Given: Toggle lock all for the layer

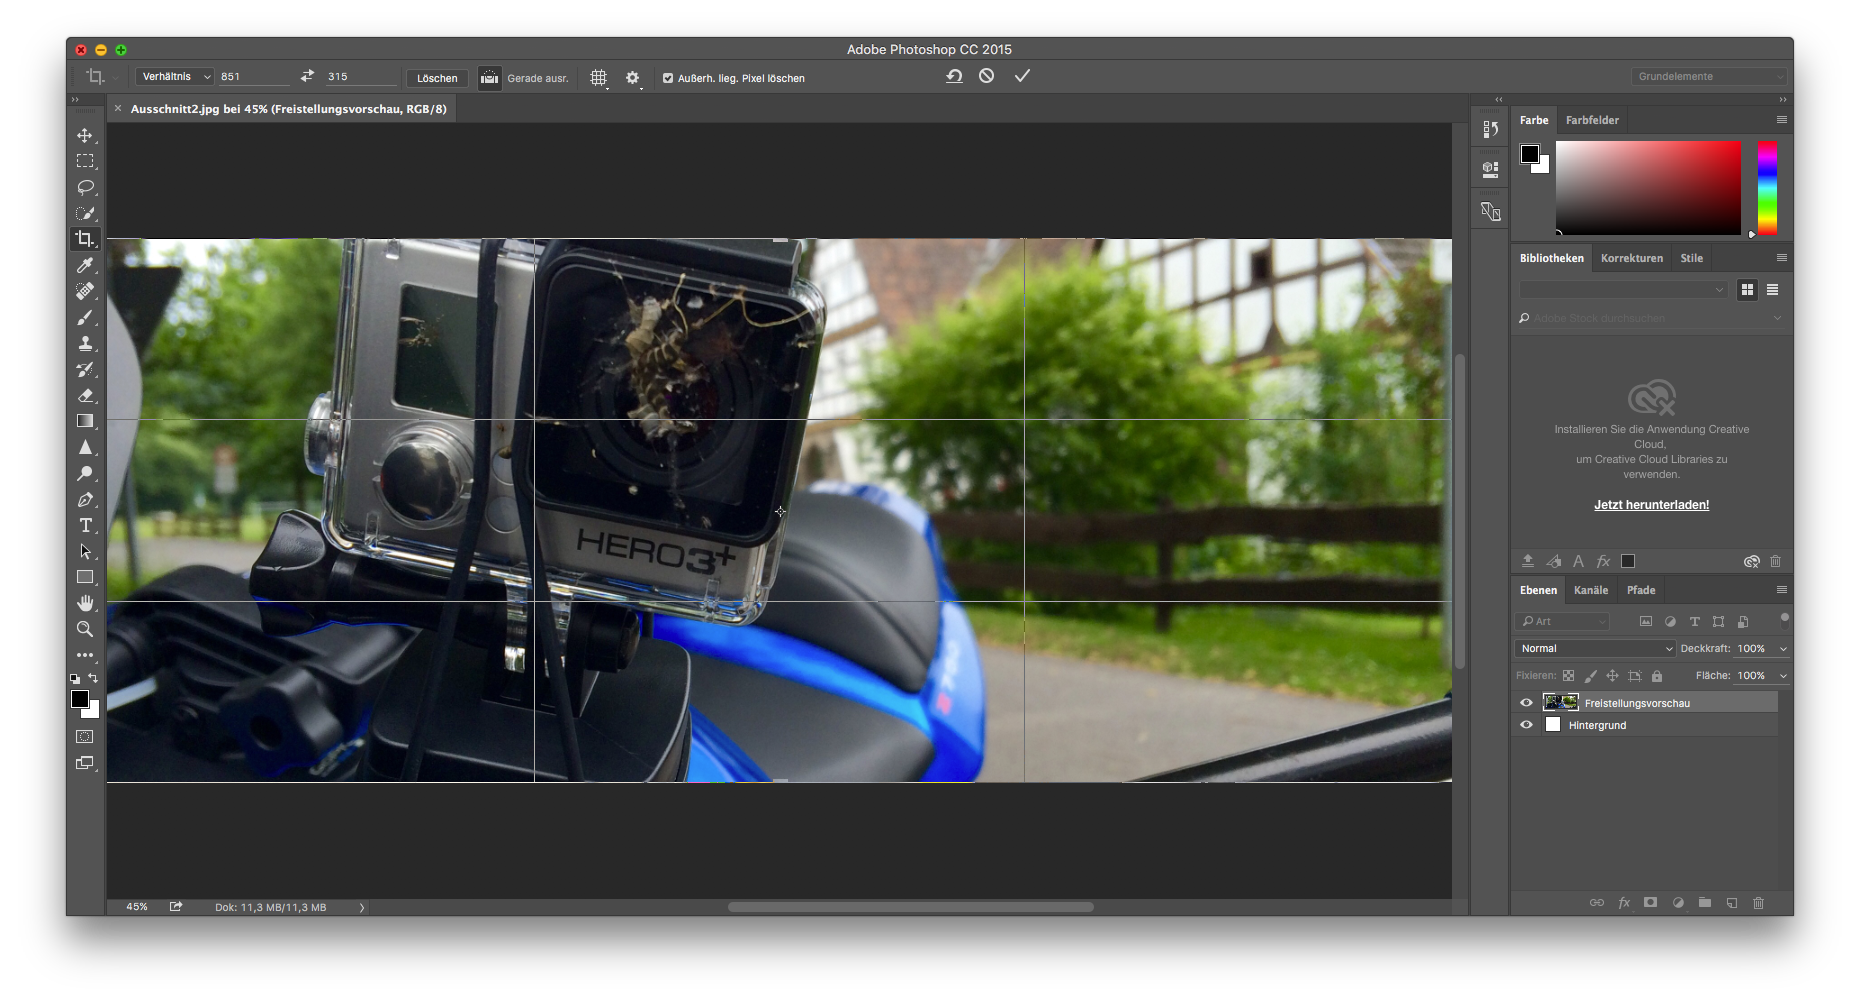Looking at the screenshot, I should click(1656, 676).
